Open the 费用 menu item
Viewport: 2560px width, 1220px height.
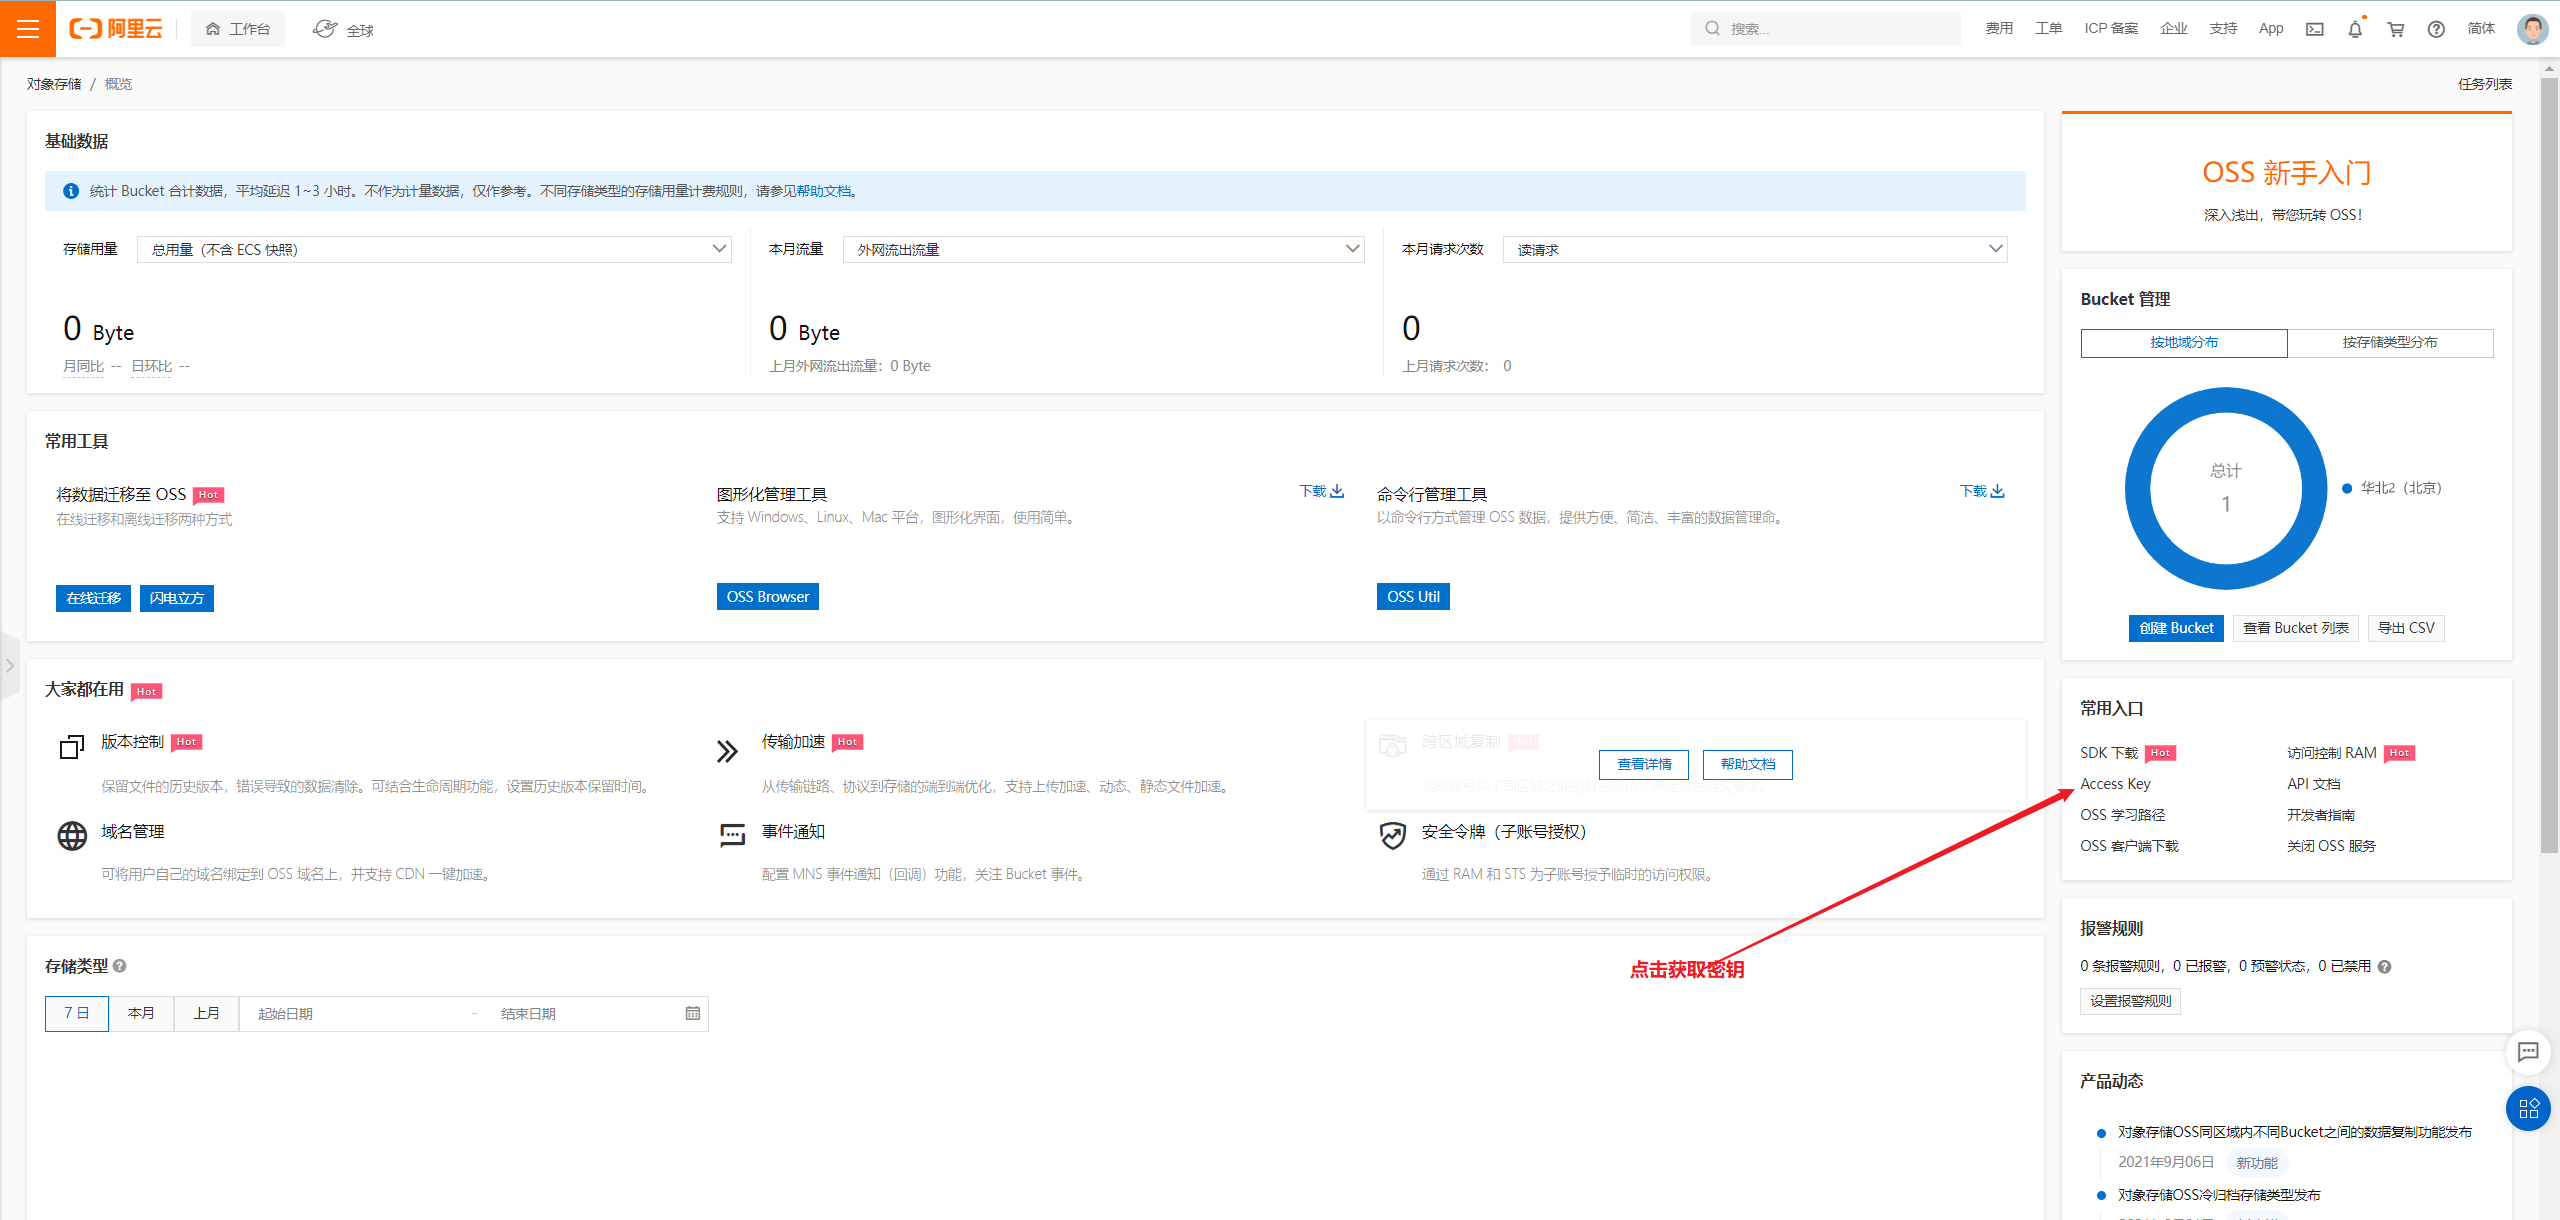tap(1998, 28)
